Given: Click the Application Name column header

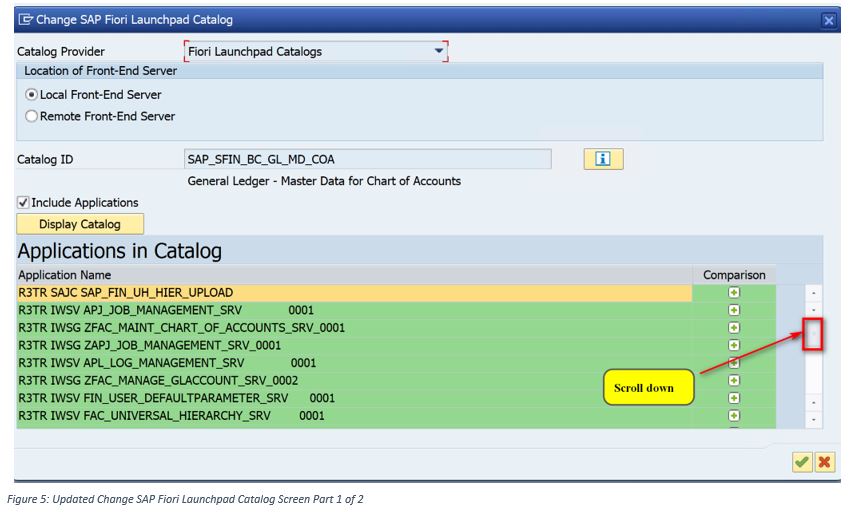Looking at the screenshot, I should point(354,275).
